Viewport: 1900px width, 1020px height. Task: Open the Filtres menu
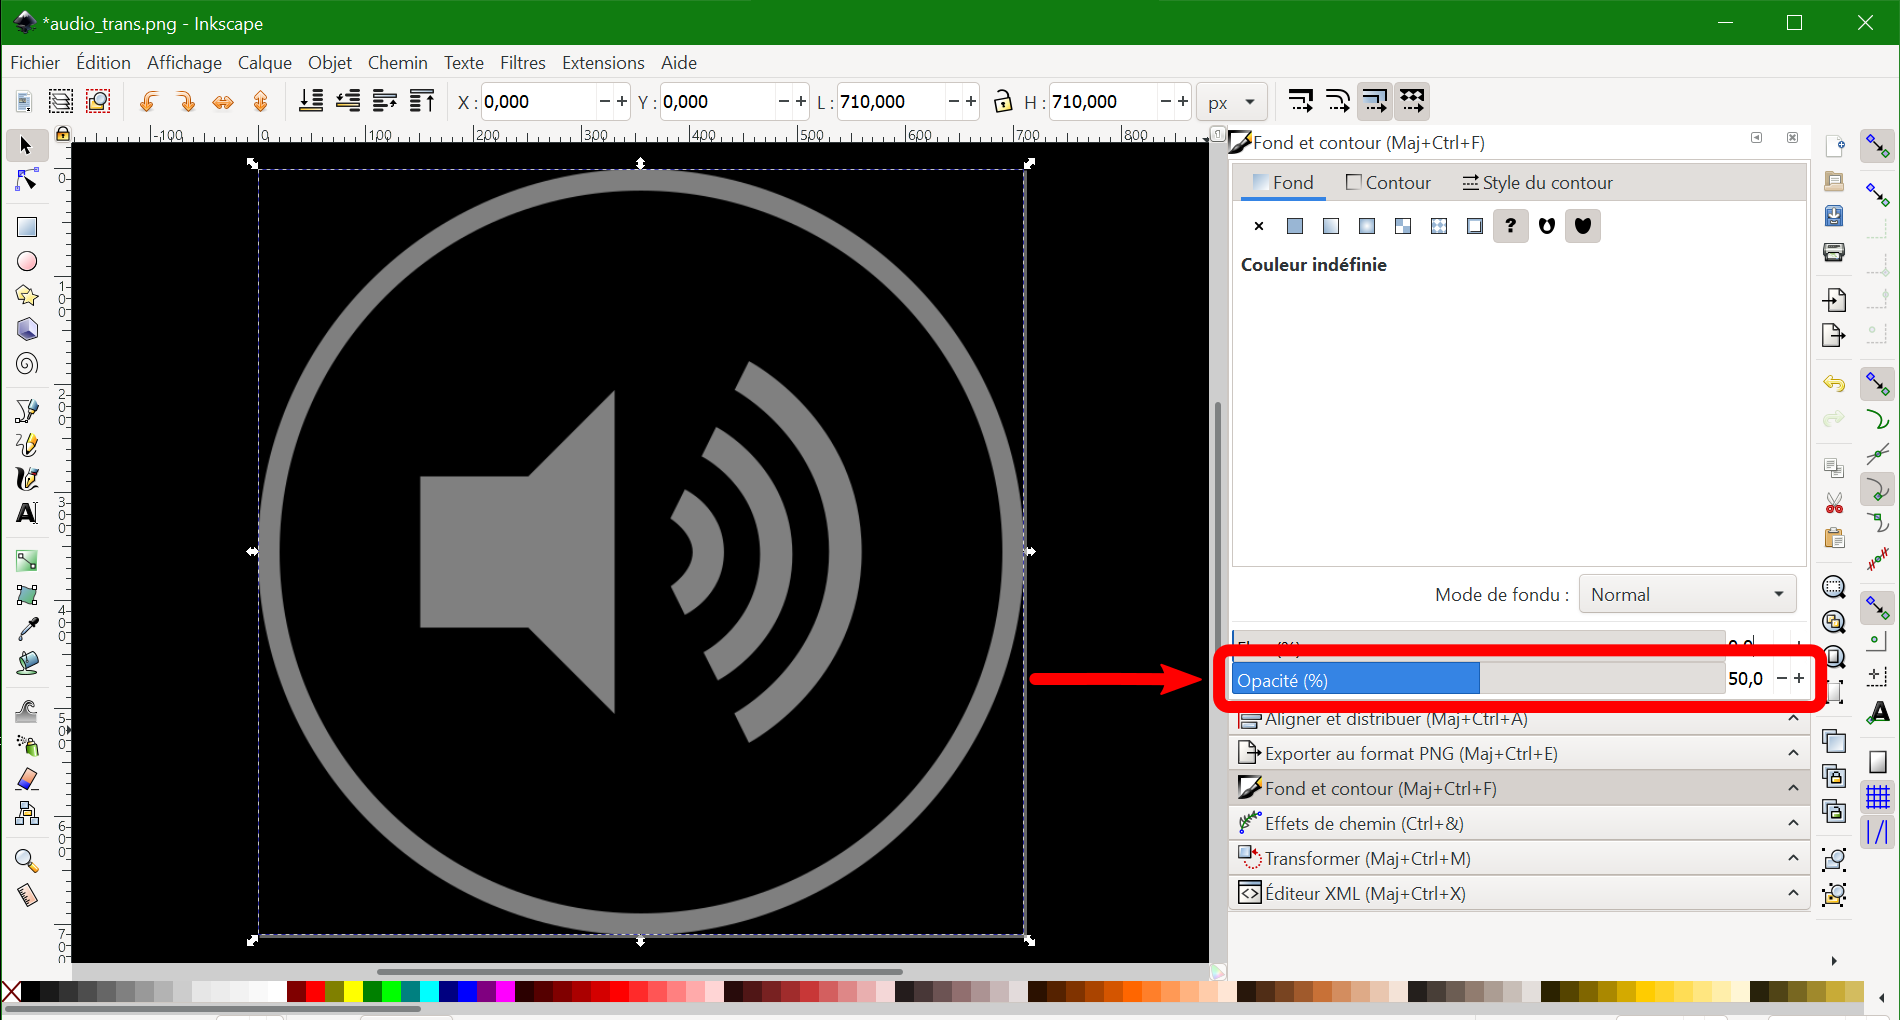click(x=522, y=62)
